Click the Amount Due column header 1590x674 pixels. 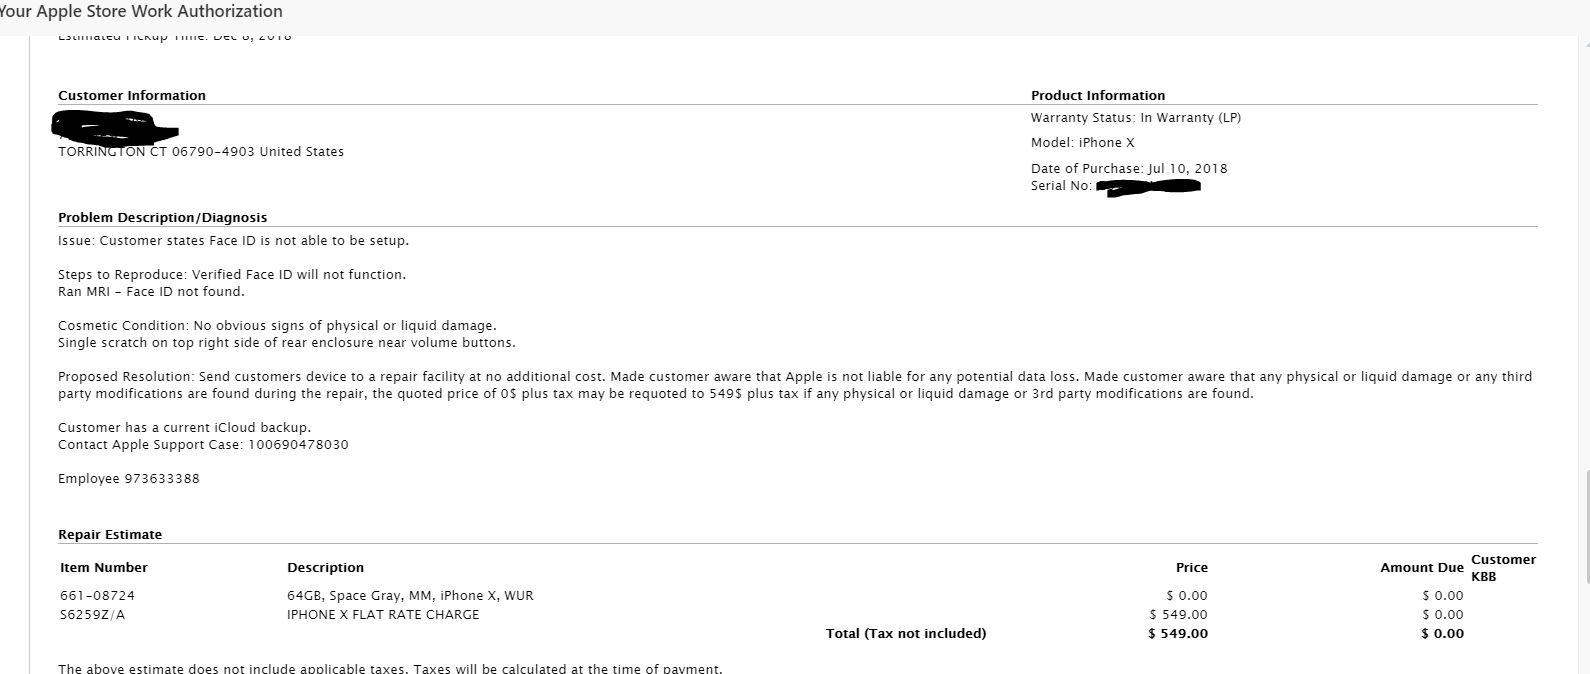click(x=1422, y=568)
